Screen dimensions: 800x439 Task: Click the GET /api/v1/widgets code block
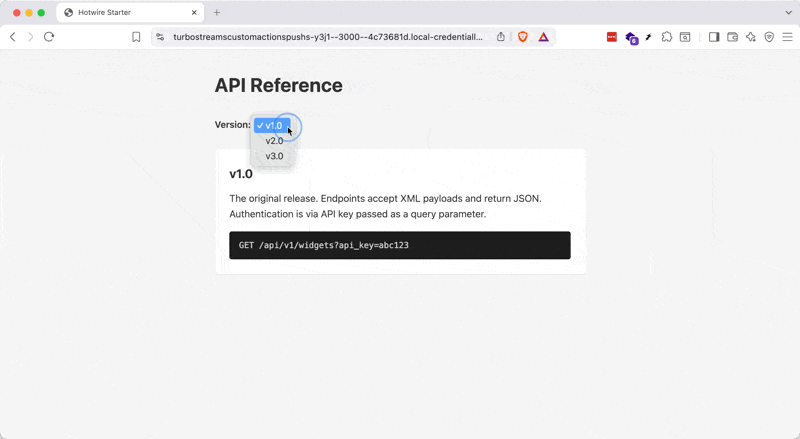point(400,245)
